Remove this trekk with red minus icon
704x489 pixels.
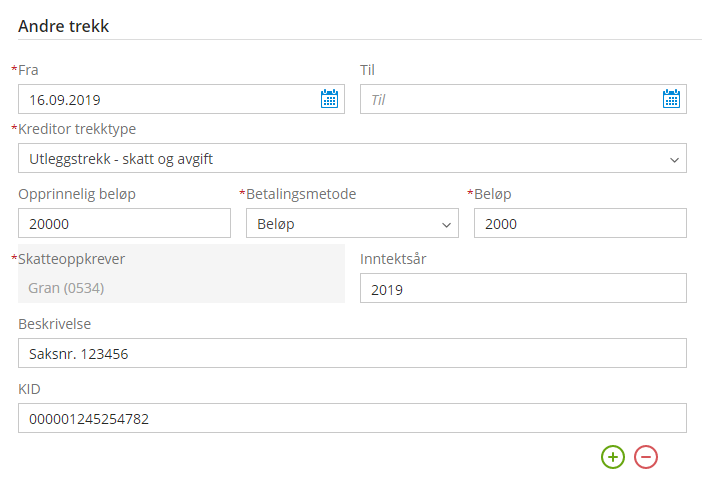coord(646,457)
